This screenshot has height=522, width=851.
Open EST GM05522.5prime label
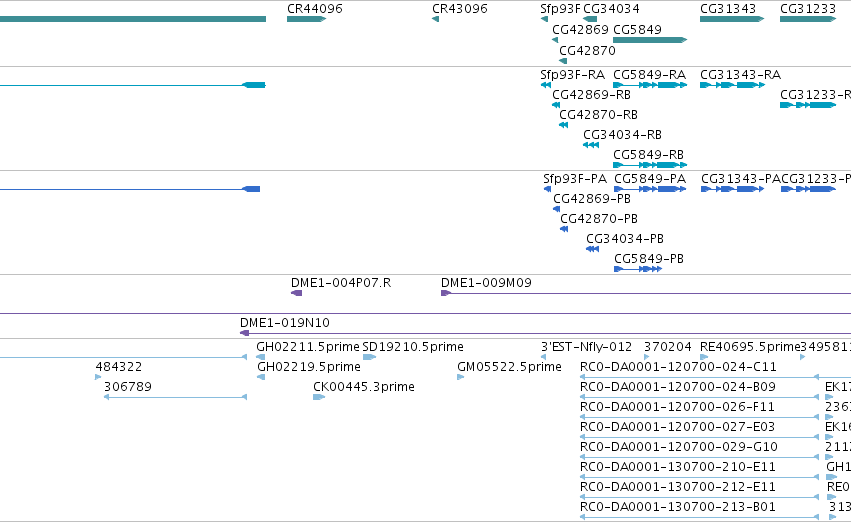click(509, 367)
